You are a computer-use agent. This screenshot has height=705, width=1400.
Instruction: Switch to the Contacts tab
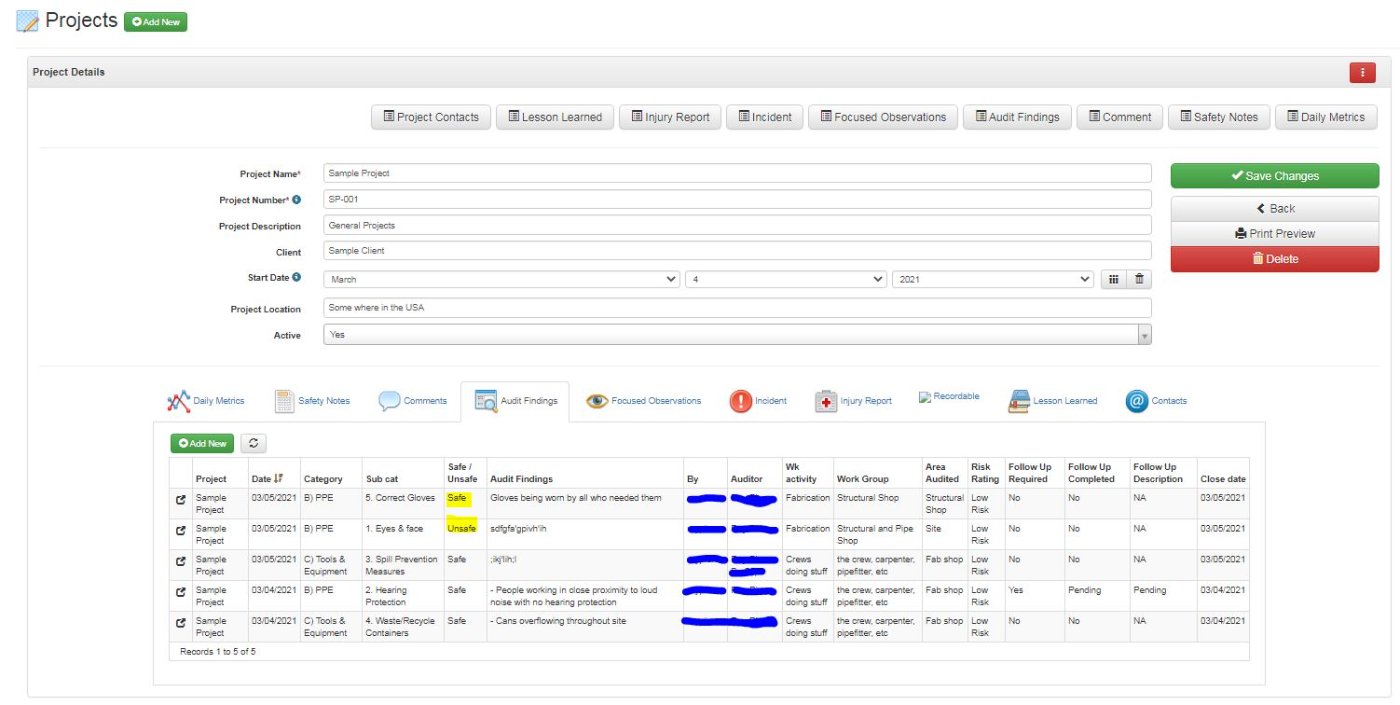pos(1156,401)
